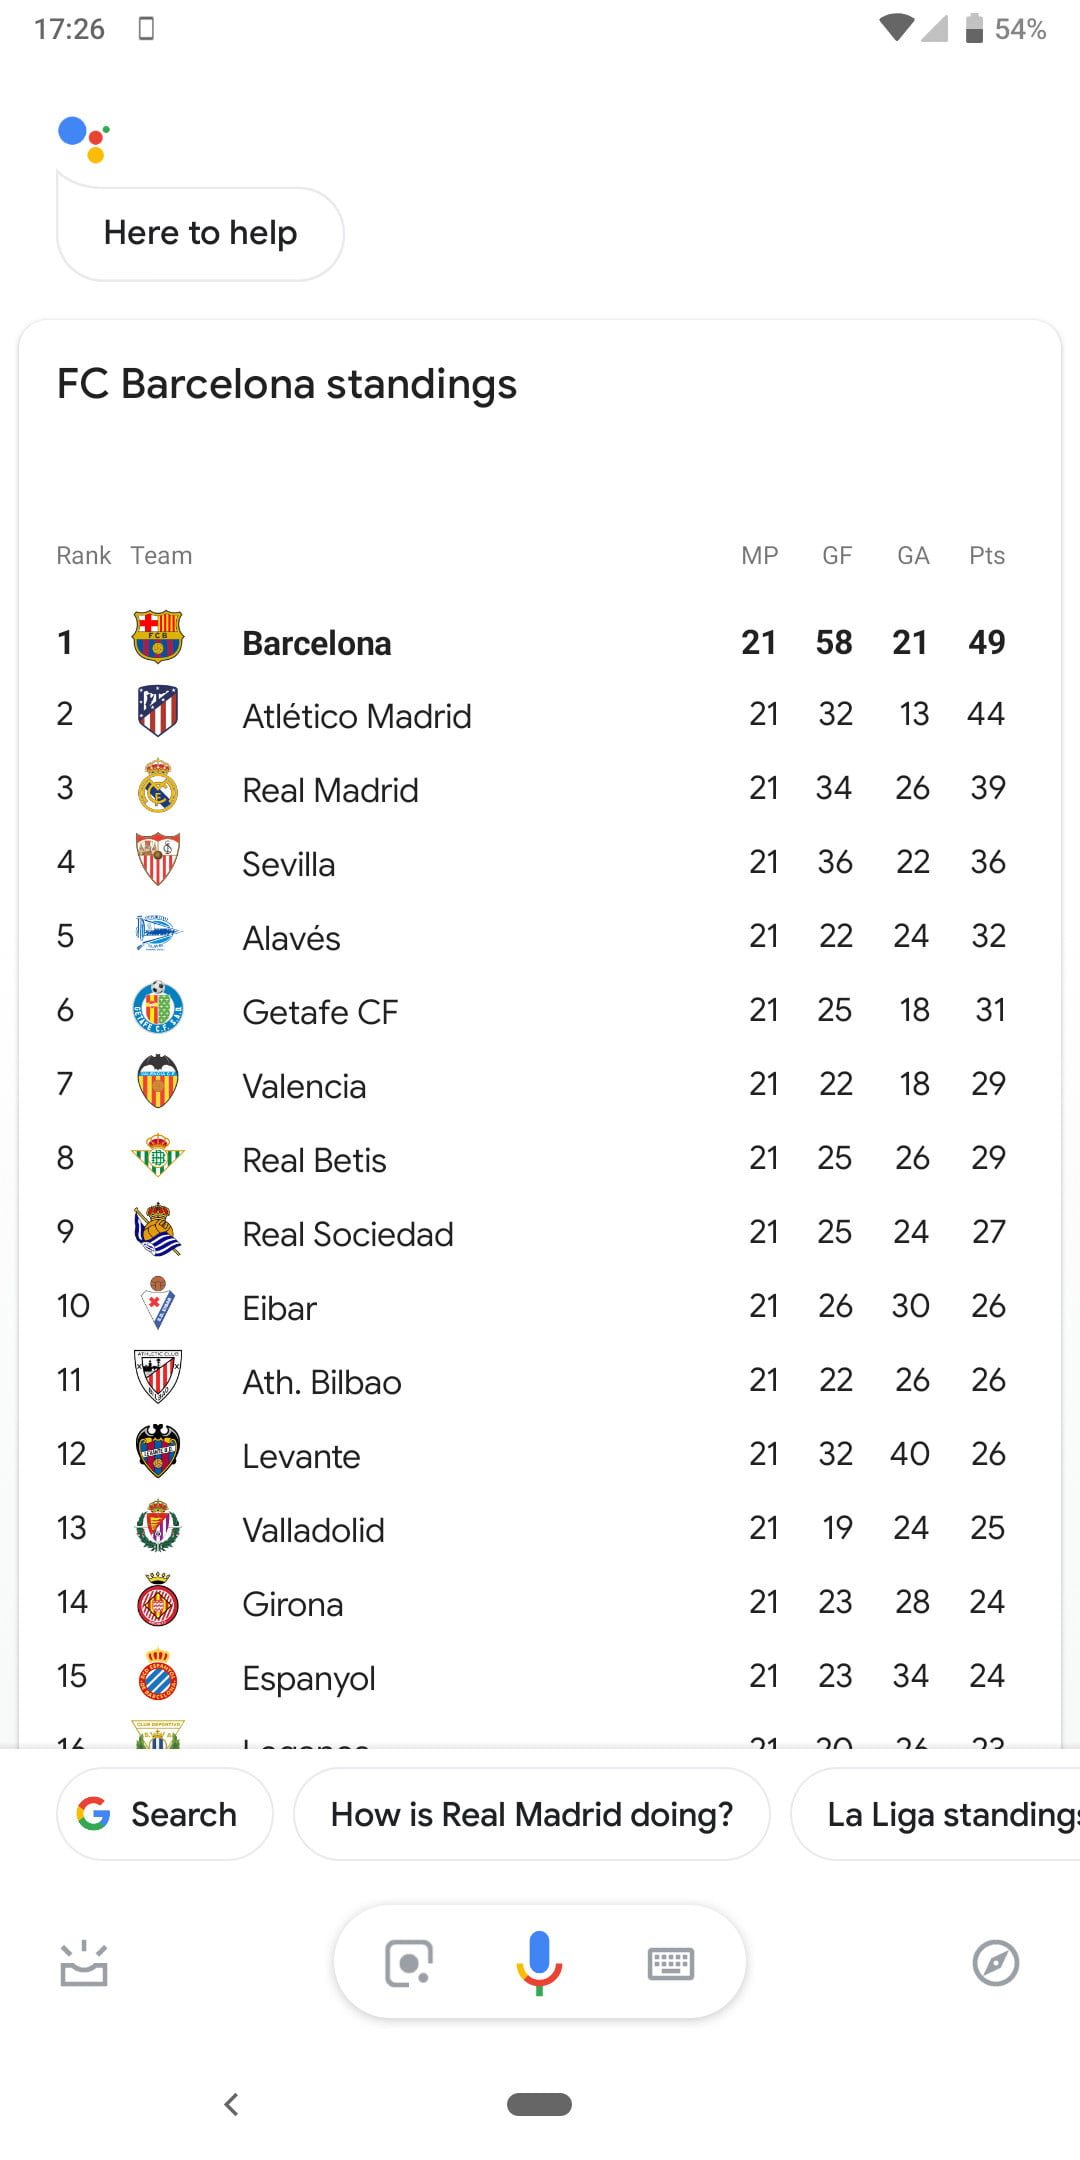
Task: Tap the FC Barcelona crest
Action: pyautogui.click(x=158, y=638)
